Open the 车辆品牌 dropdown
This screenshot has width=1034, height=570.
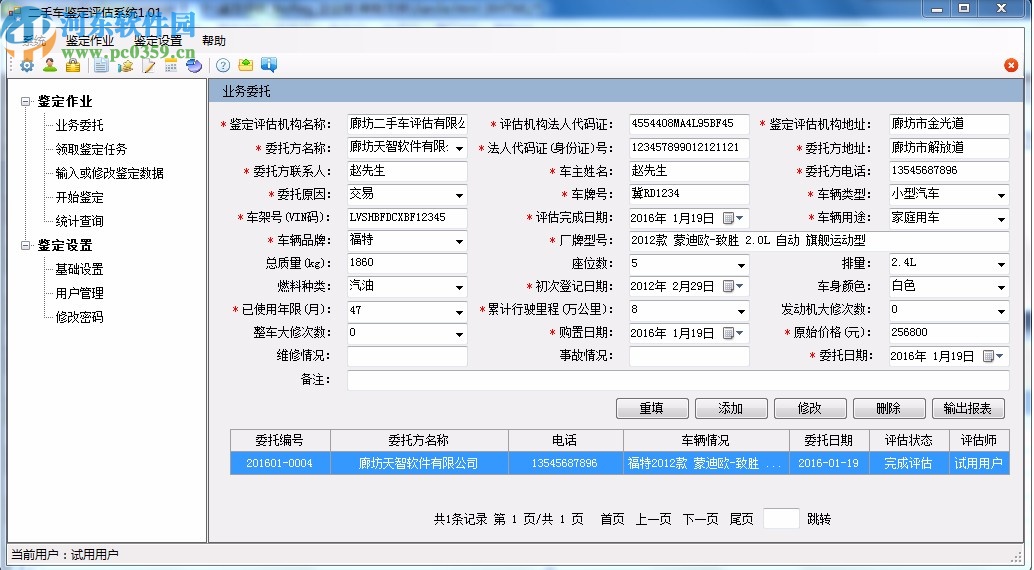(x=460, y=241)
